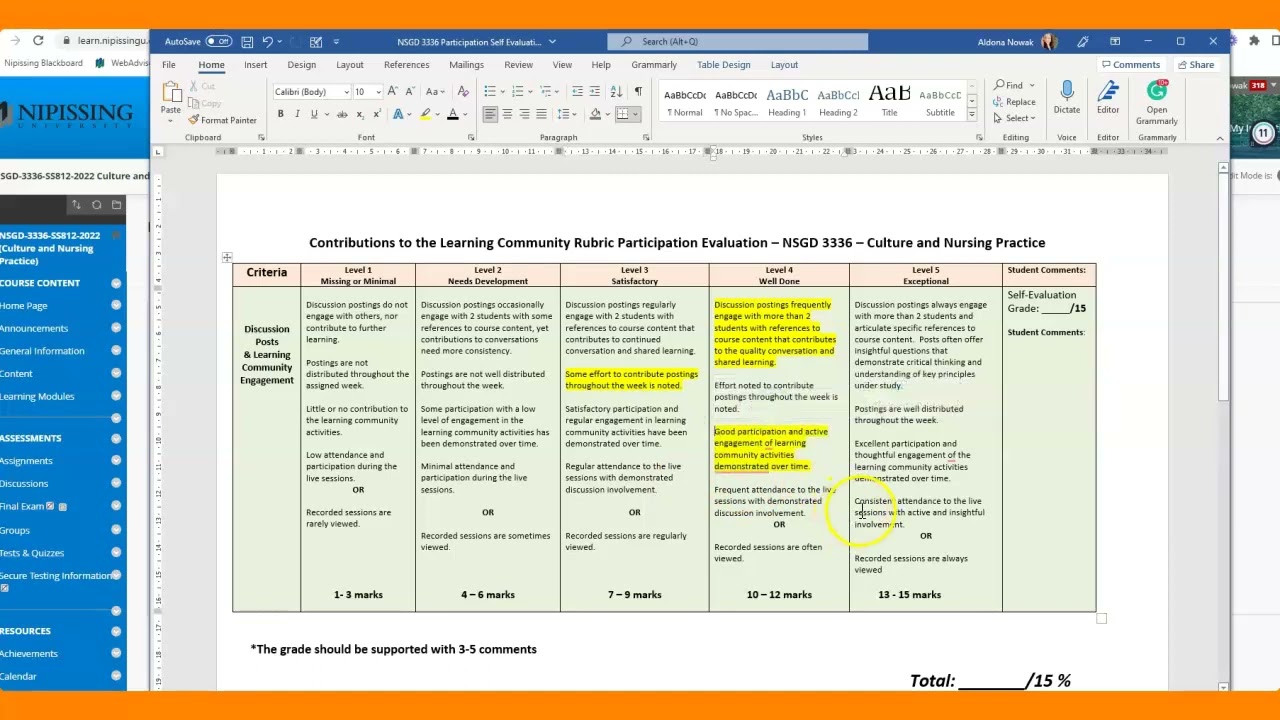
Task: Open the File menu
Action: tap(169, 65)
